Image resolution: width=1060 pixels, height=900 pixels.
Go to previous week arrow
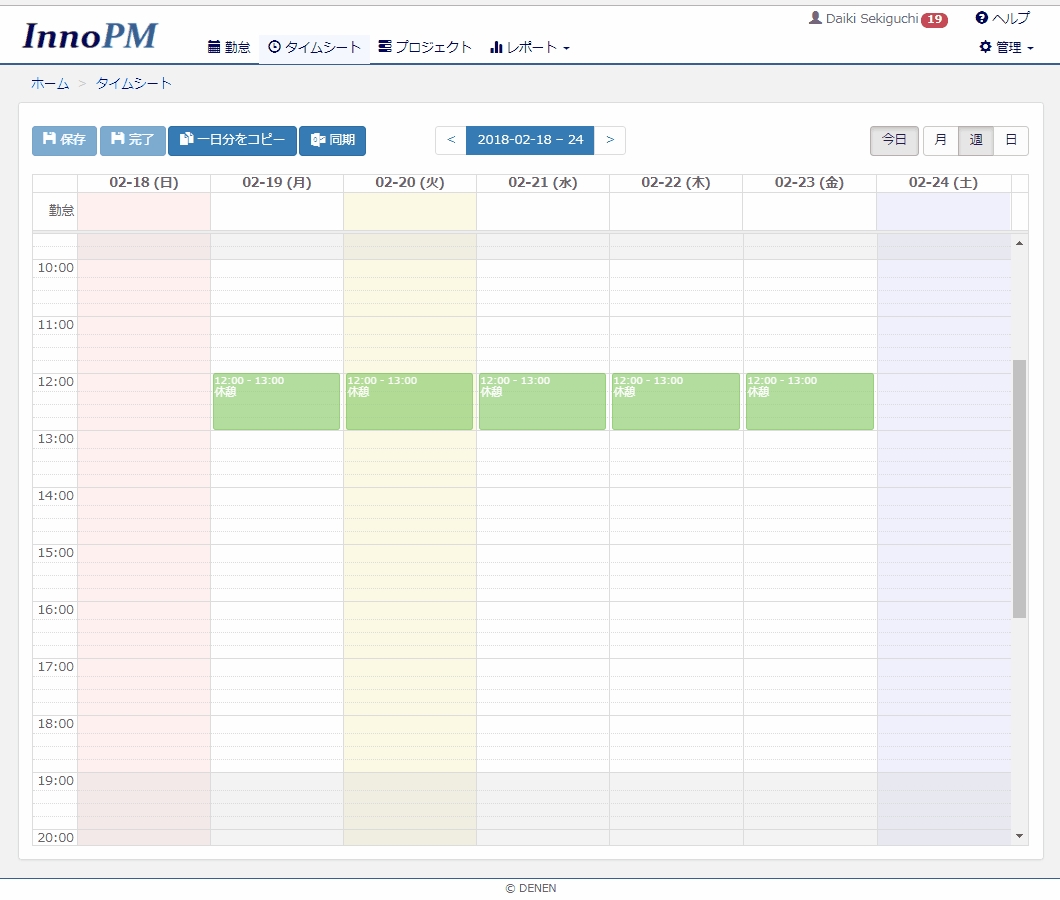451,140
